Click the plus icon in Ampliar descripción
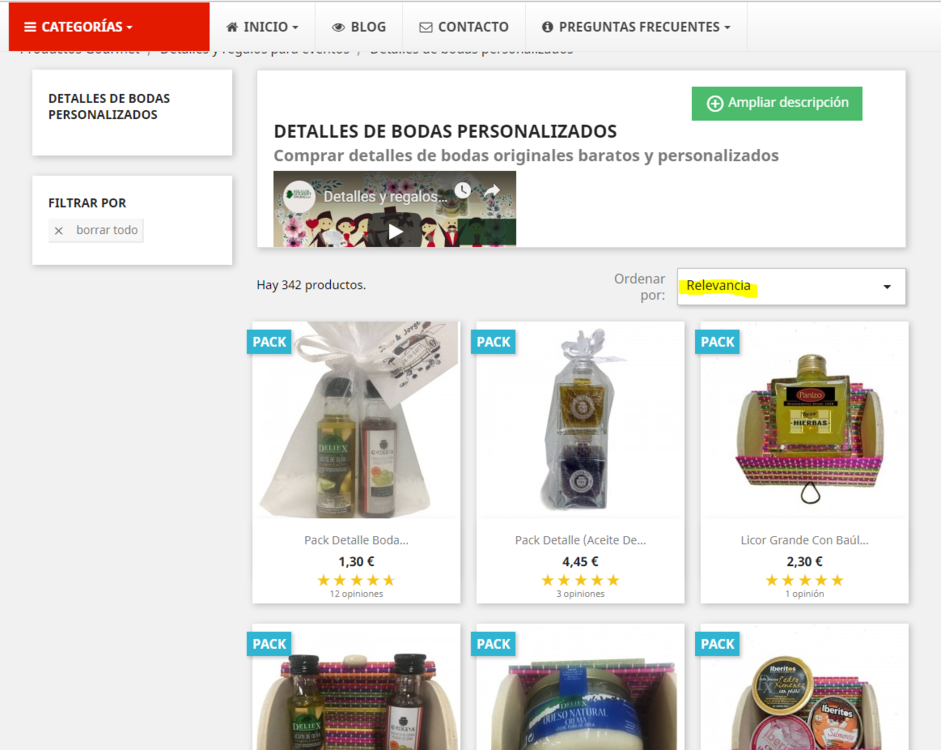941x750 pixels. point(714,103)
